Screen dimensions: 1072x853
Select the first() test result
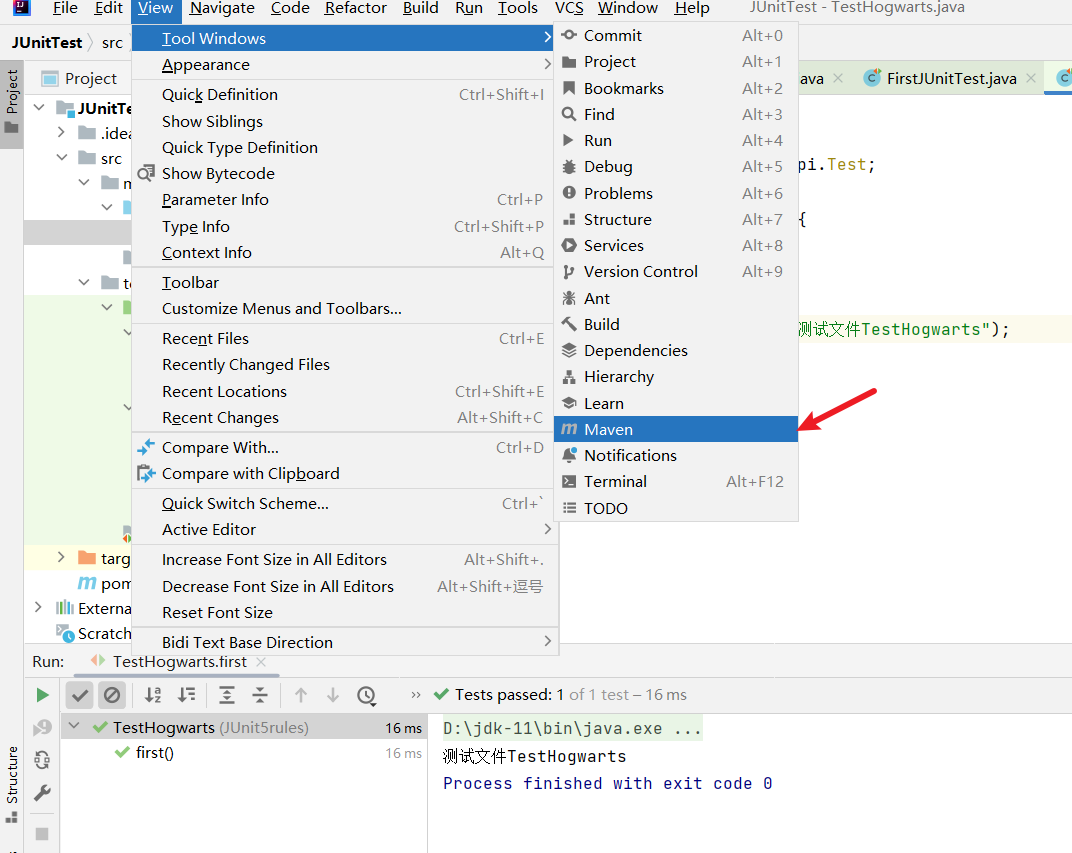[x=154, y=753]
